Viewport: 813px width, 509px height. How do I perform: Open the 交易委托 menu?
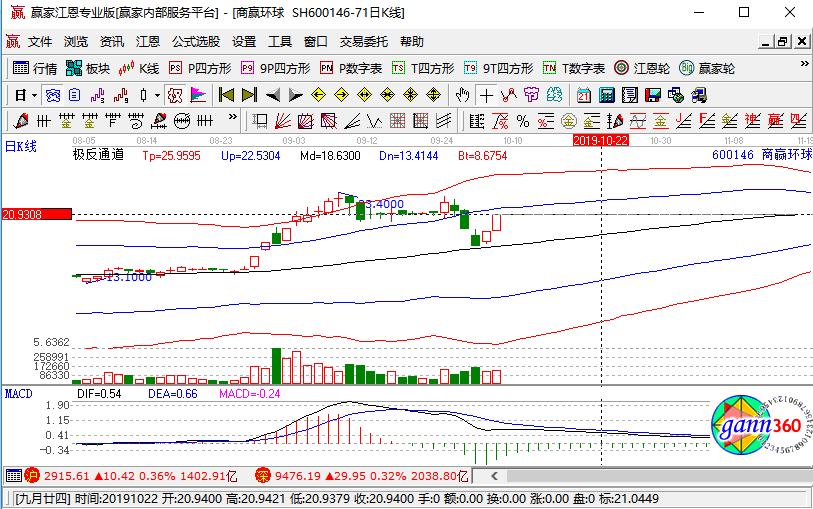pyautogui.click(x=363, y=41)
